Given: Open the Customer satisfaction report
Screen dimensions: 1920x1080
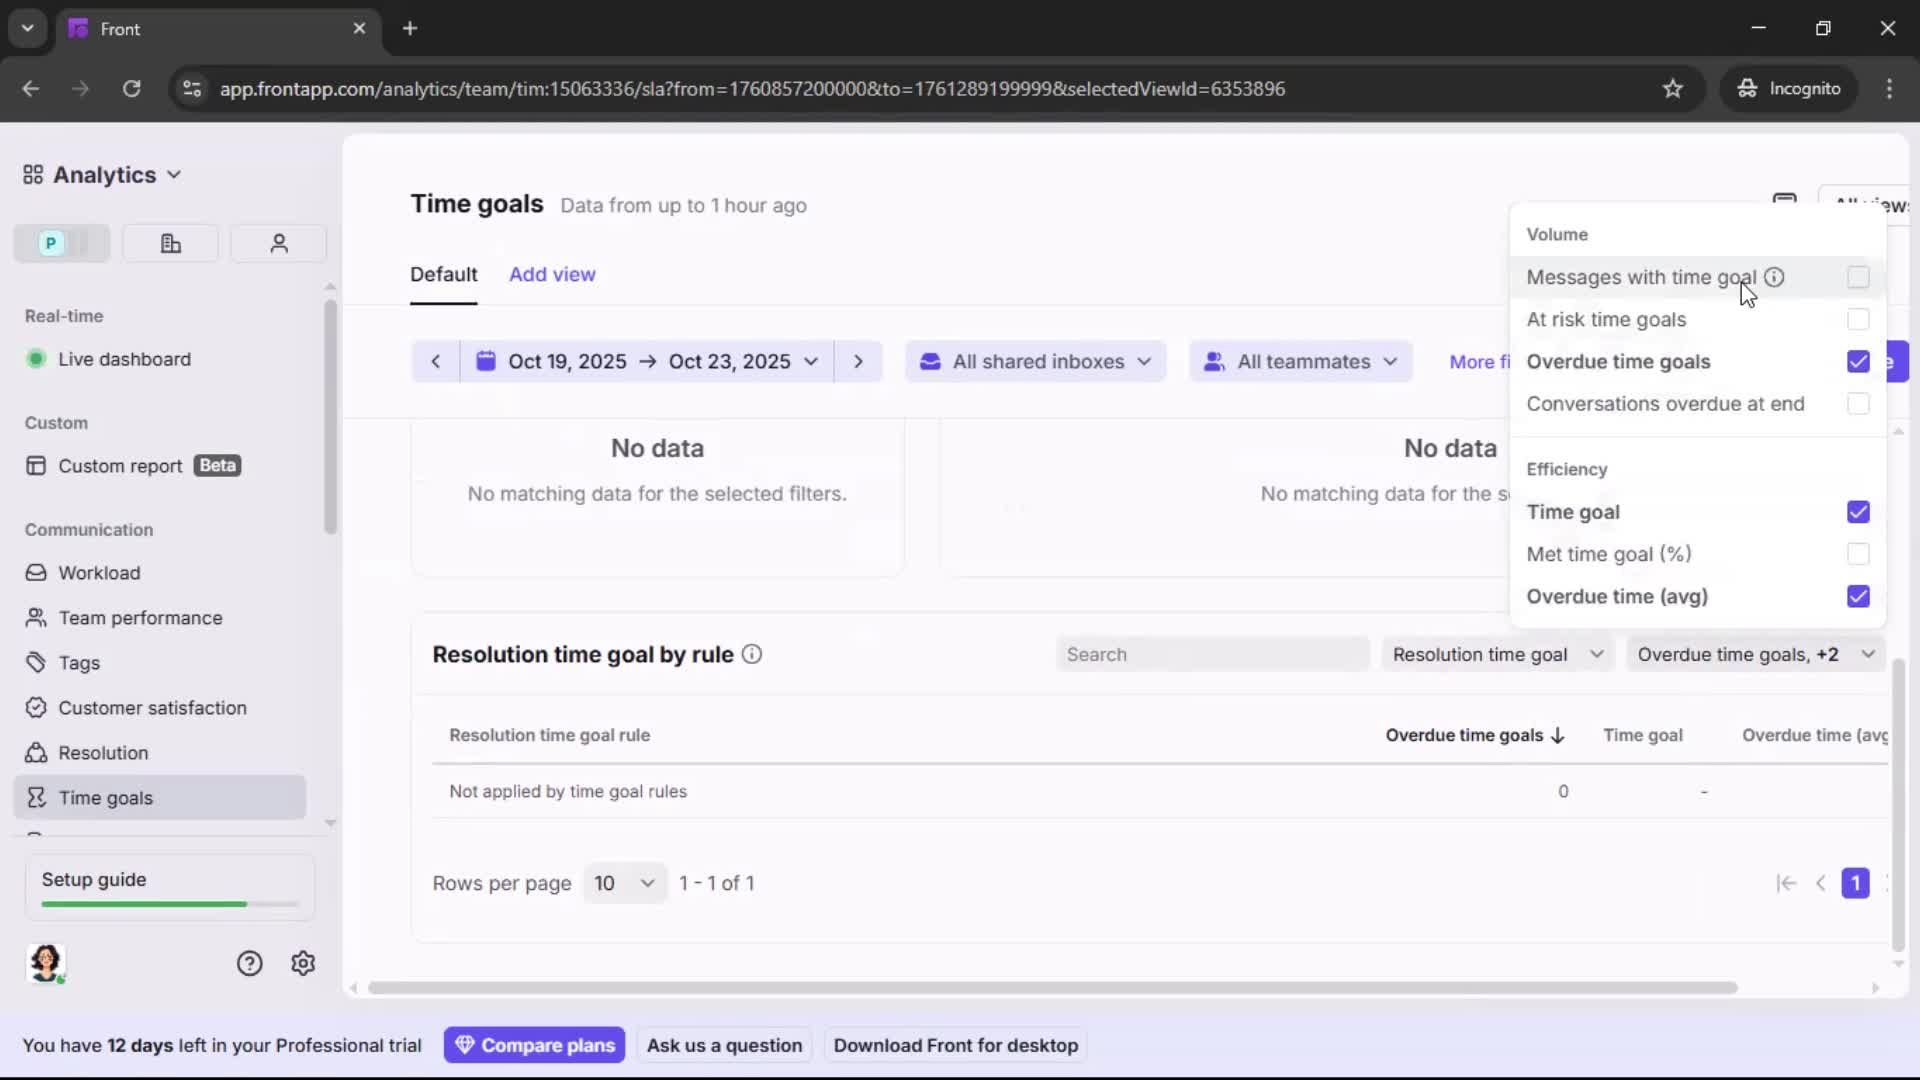Looking at the screenshot, I should coord(150,707).
